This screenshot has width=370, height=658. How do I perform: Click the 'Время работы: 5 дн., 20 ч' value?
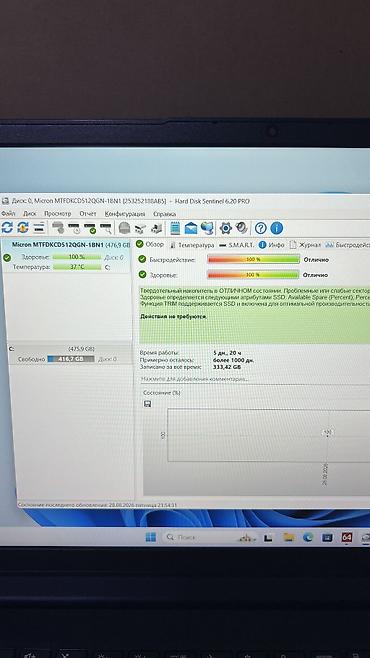pos(227,353)
